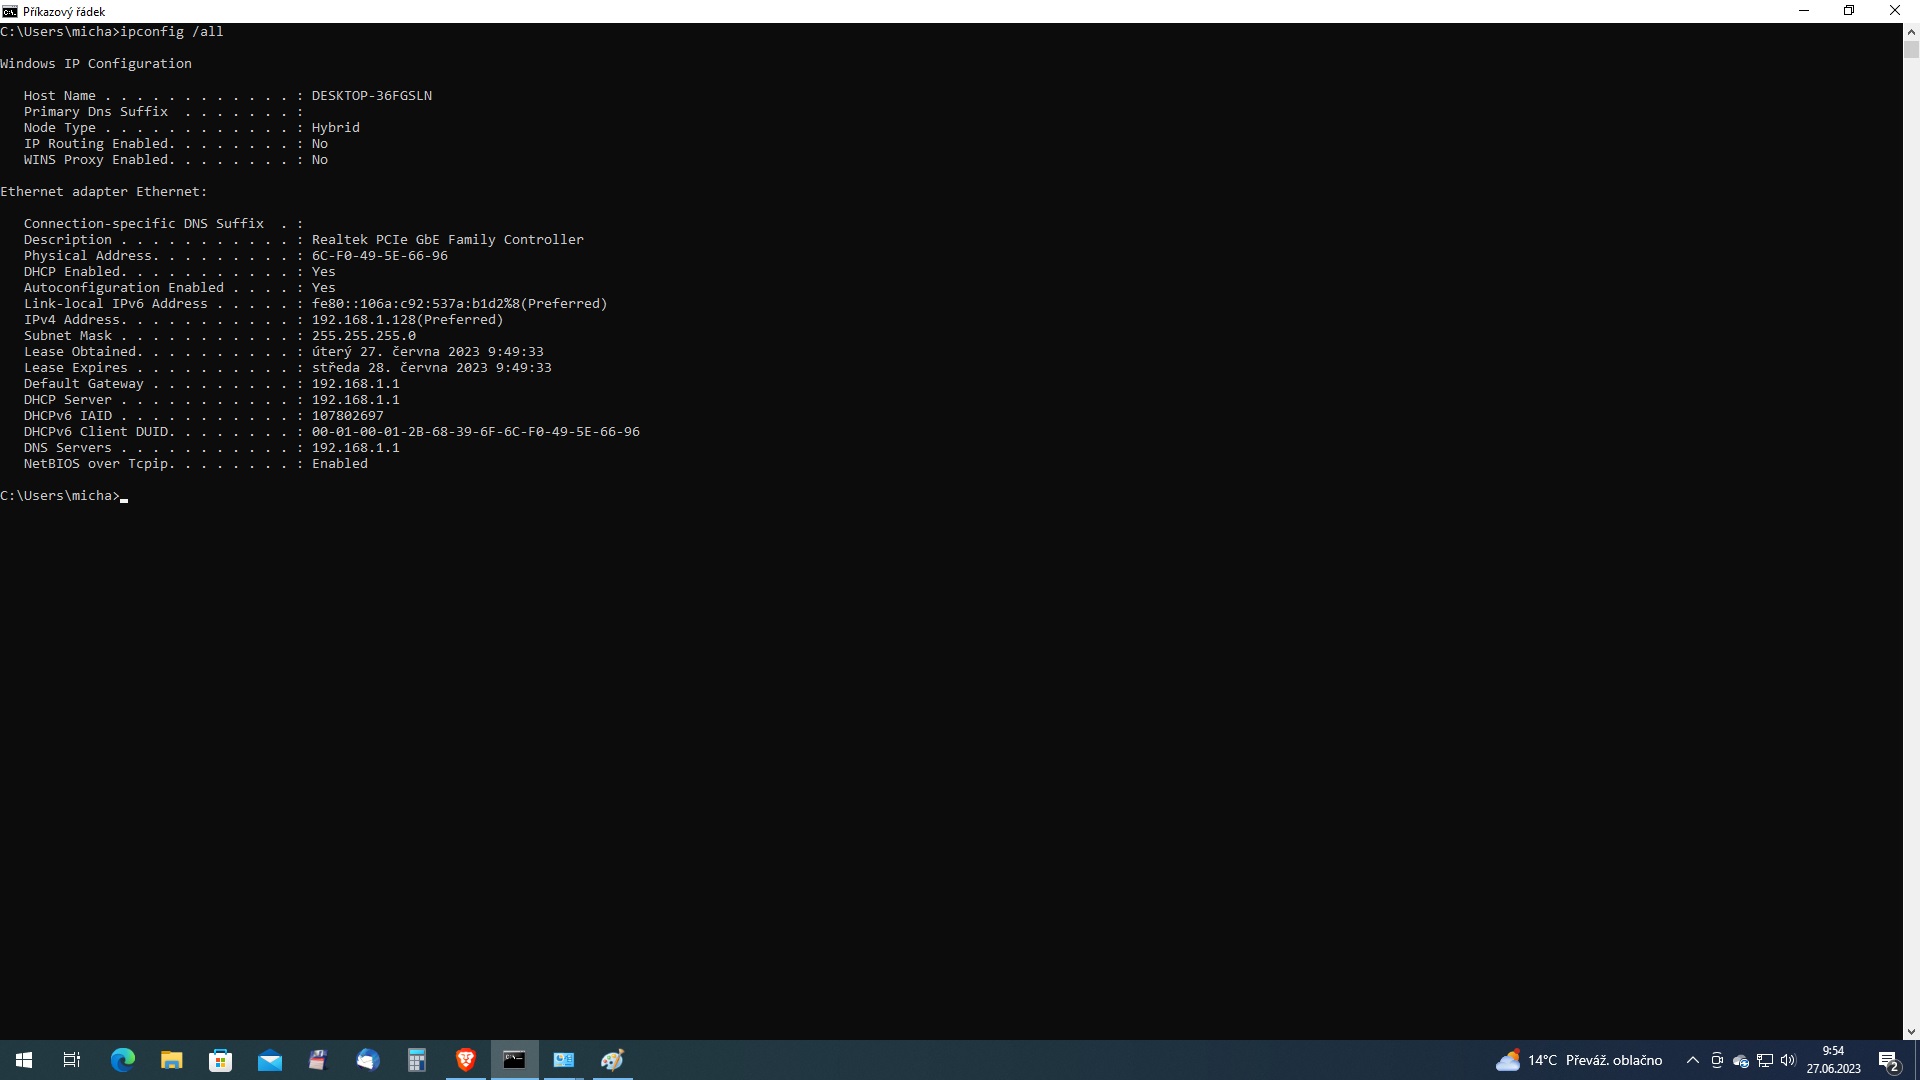Screen dimensions: 1920x1080
Task: Open the Thunderbird icon in taskbar
Action: (368, 1060)
